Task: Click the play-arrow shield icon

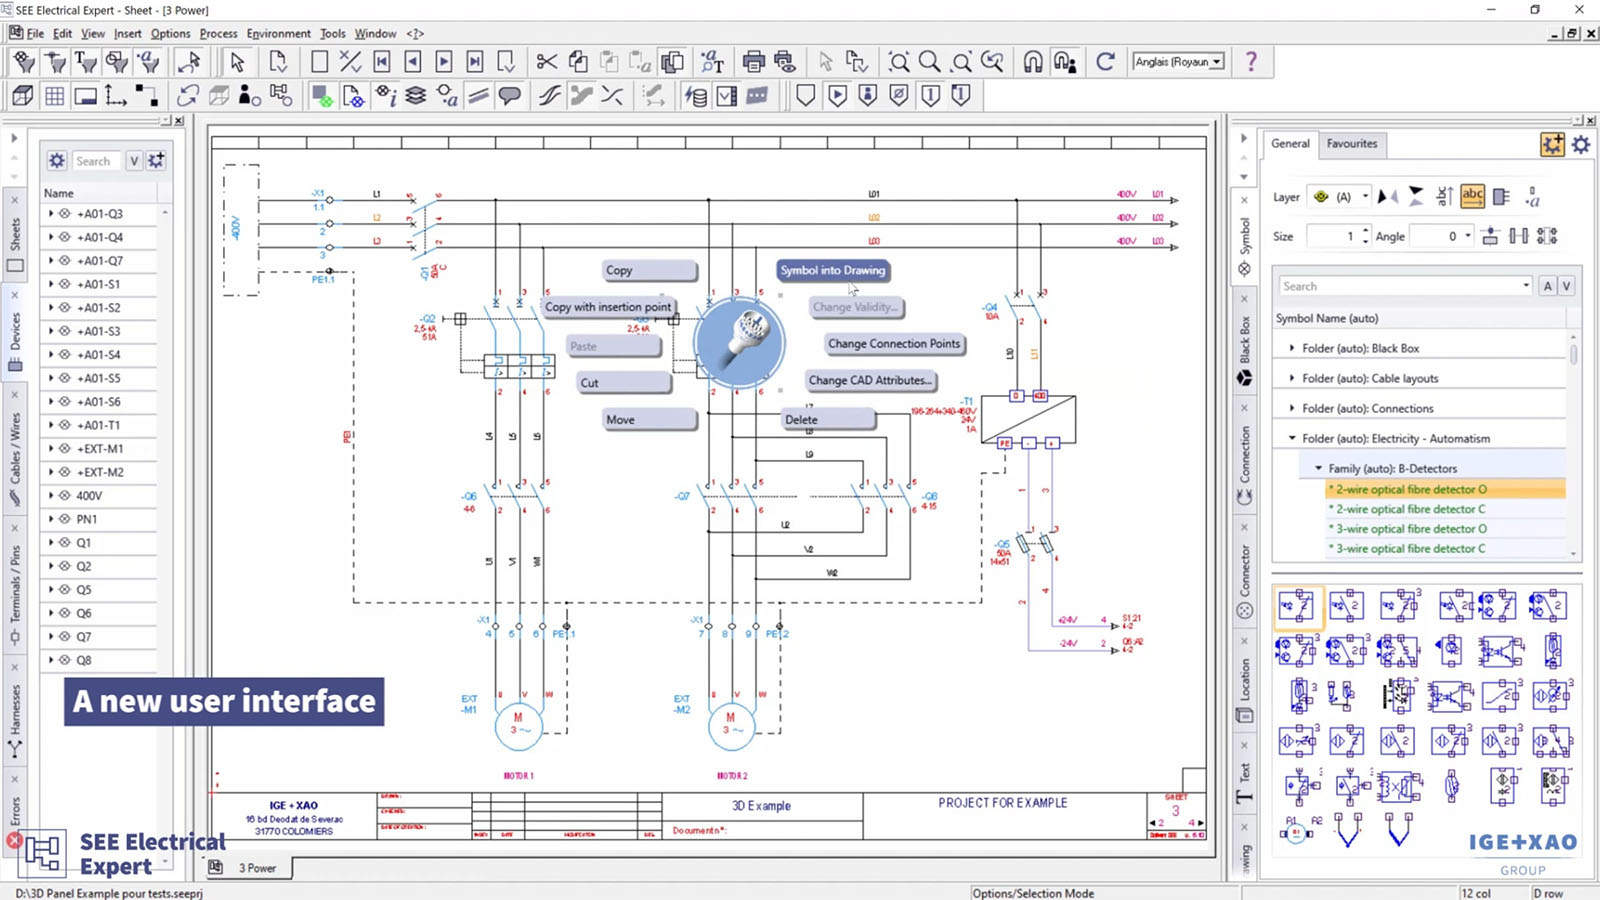Action: coord(837,96)
